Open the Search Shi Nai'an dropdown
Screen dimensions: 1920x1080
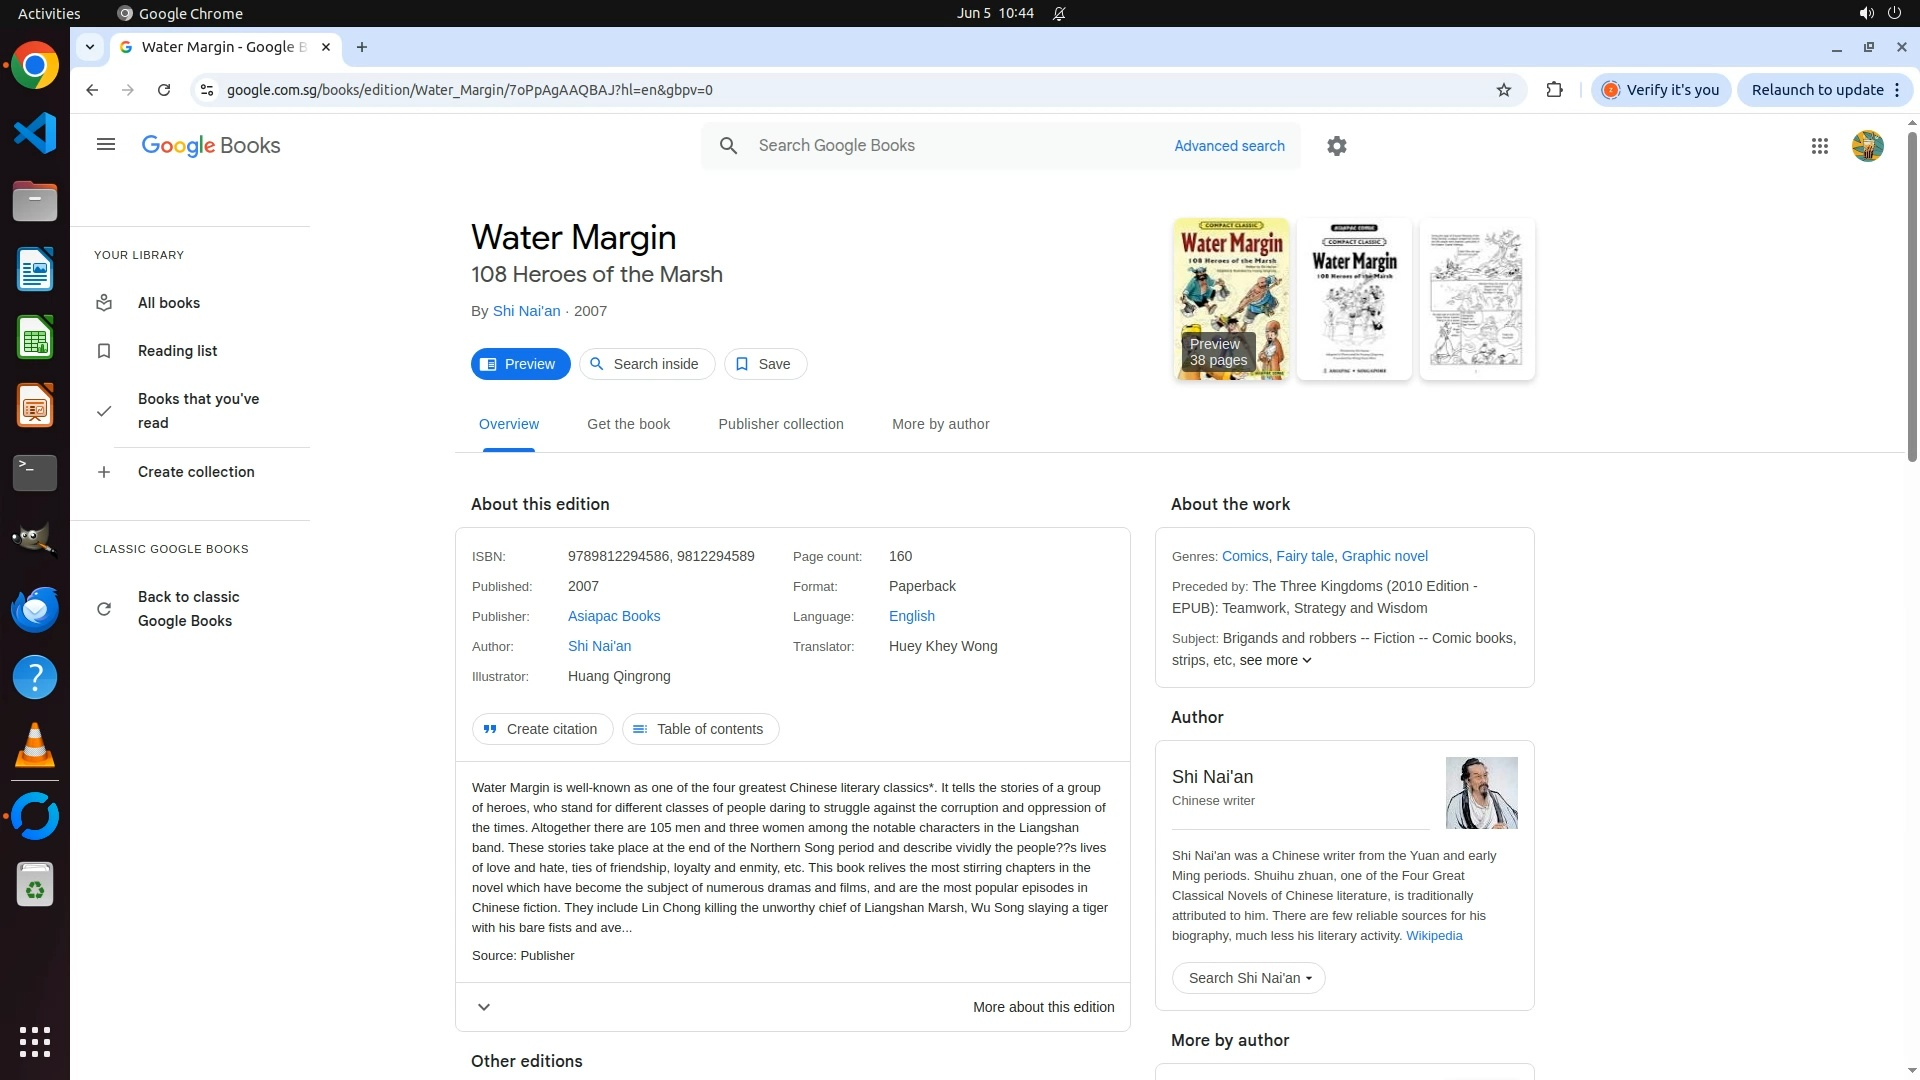point(1248,978)
